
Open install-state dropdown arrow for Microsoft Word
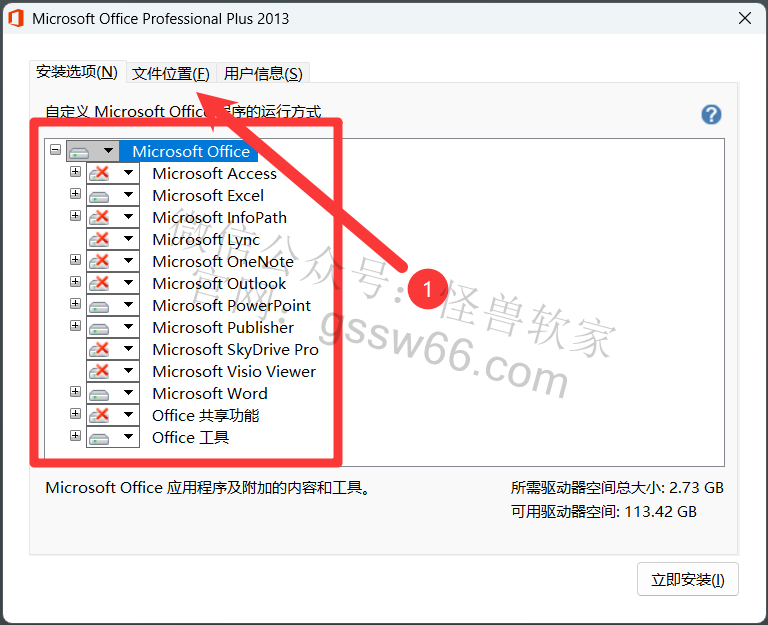tap(128, 392)
